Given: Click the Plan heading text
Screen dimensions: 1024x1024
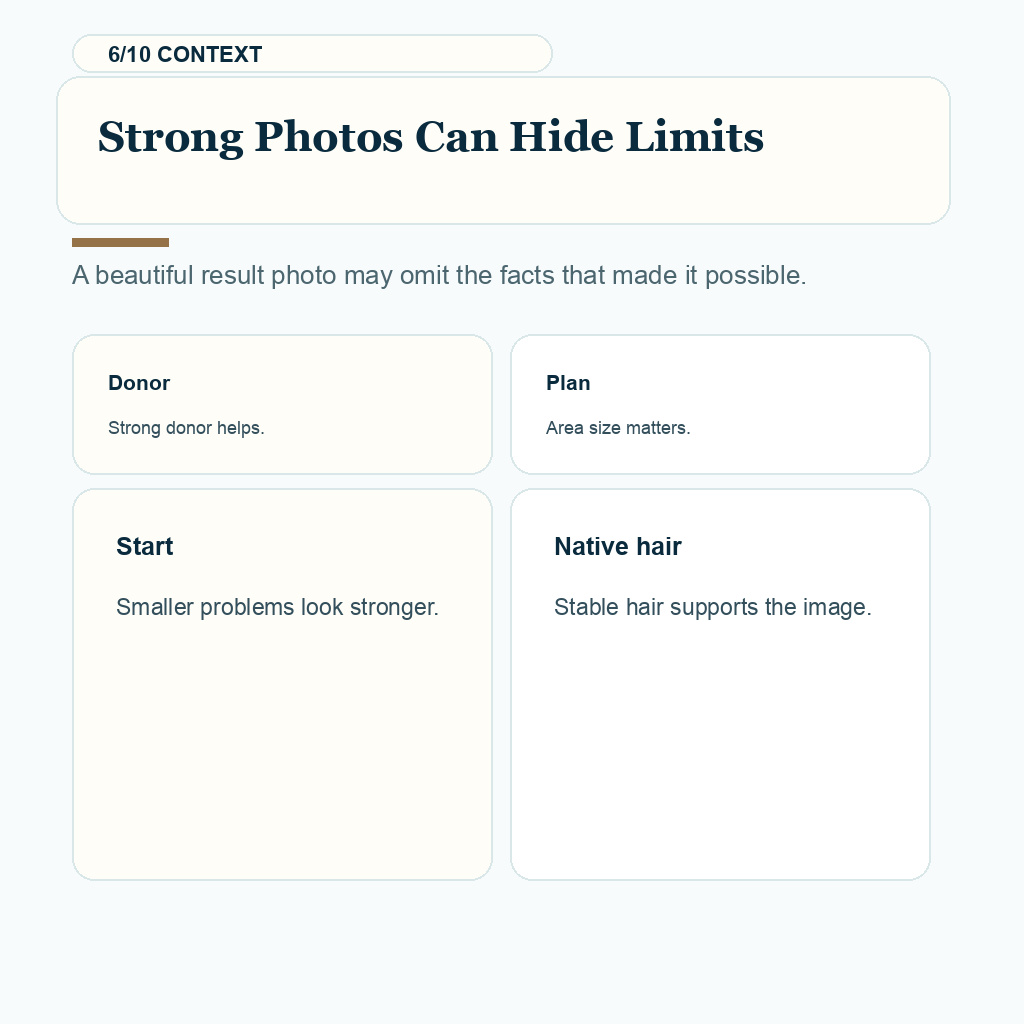Looking at the screenshot, I should [x=568, y=383].
